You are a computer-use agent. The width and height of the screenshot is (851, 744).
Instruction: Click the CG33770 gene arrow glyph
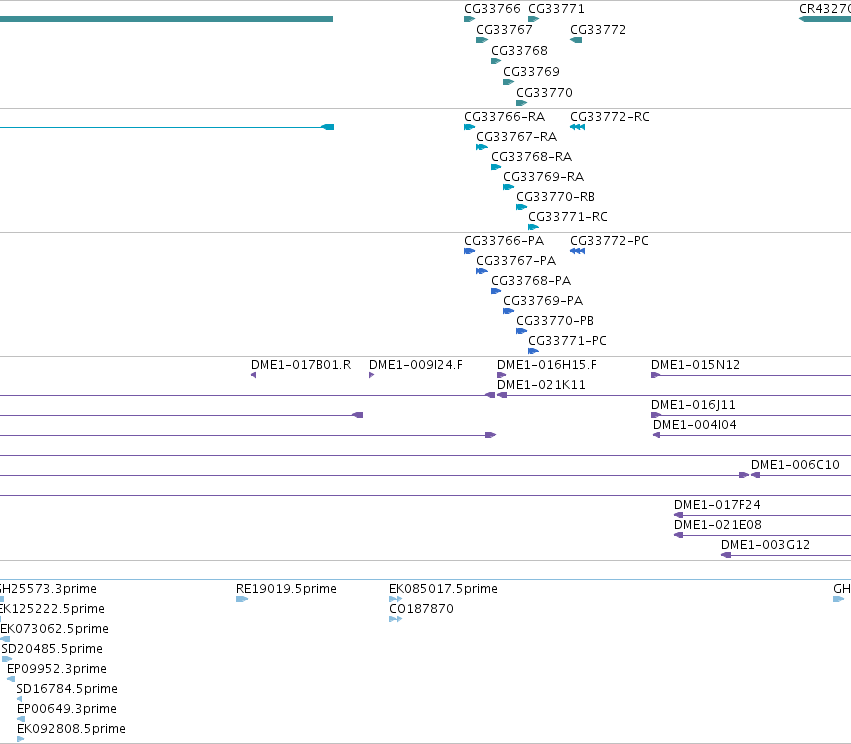click(522, 103)
